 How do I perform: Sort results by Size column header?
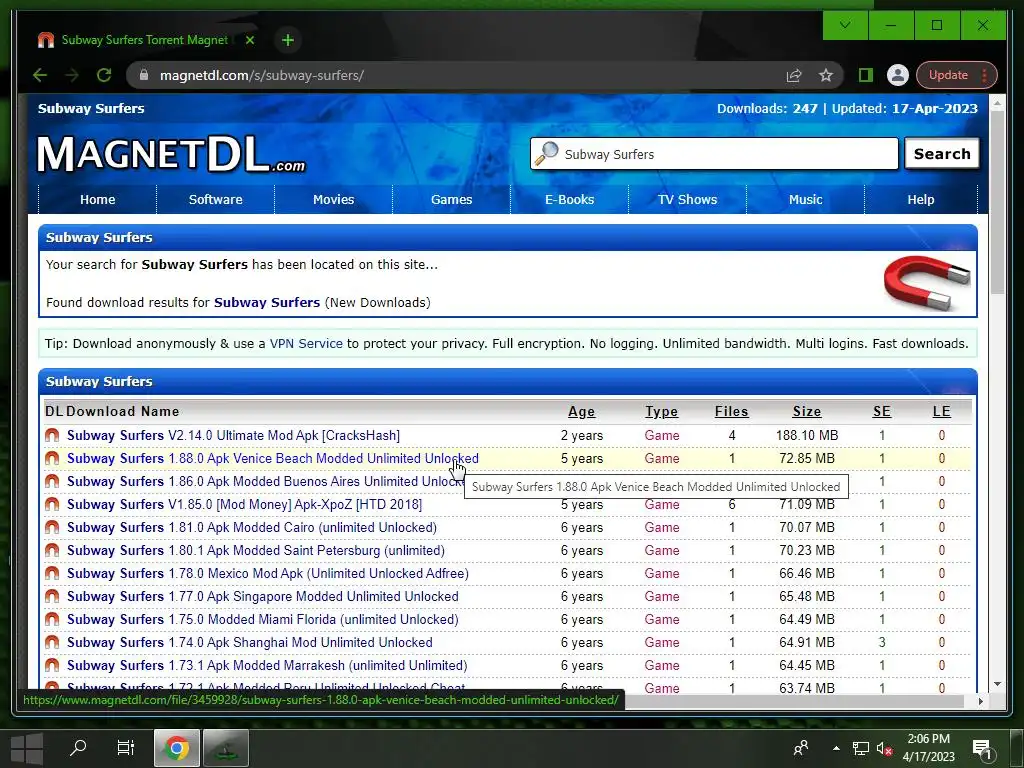[807, 411]
